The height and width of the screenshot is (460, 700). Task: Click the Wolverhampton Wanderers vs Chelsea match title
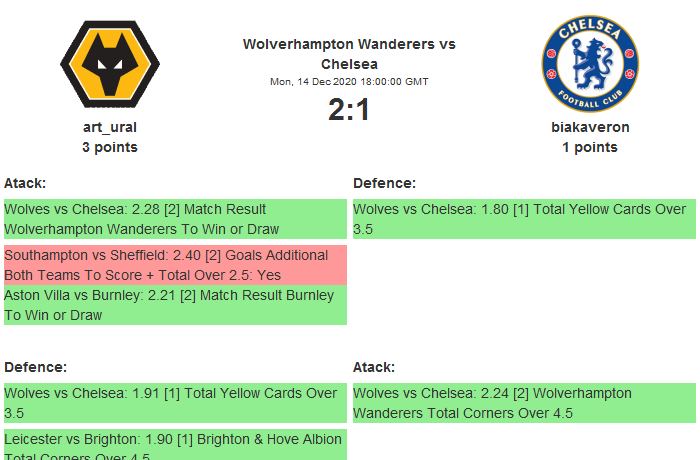349,54
